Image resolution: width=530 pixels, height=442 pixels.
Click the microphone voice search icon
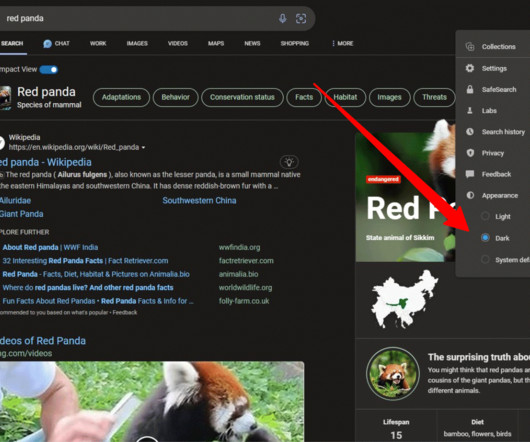(x=283, y=18)
